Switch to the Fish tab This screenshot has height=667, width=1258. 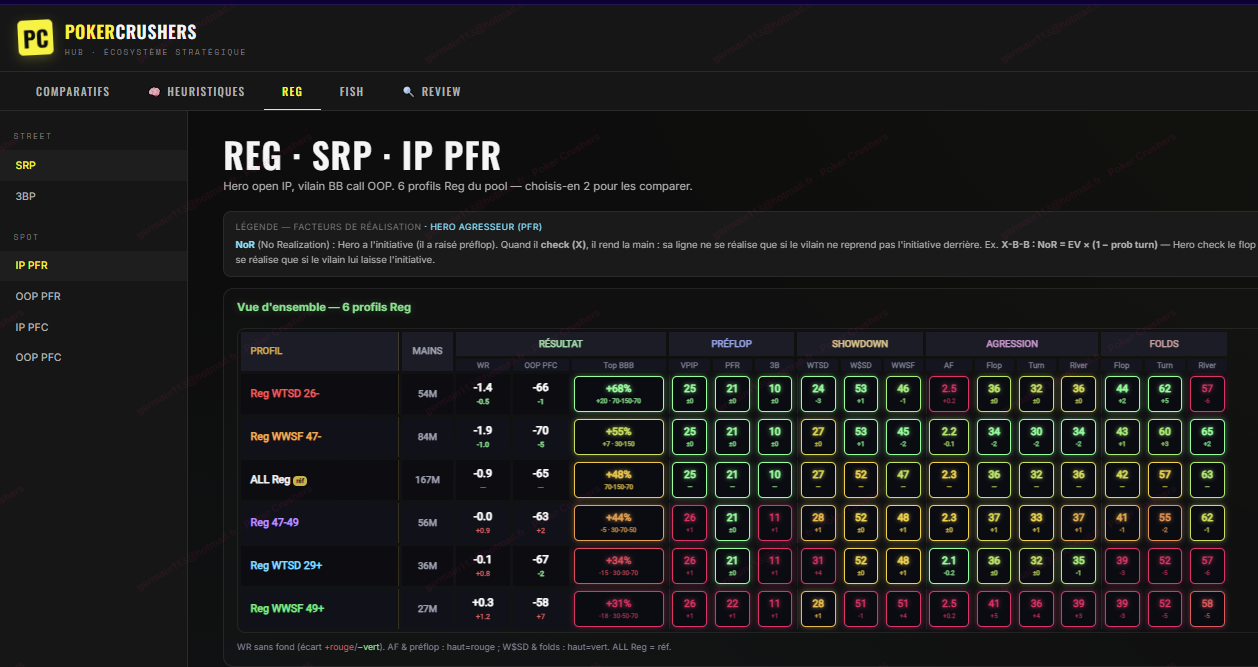tap(352, 91)
